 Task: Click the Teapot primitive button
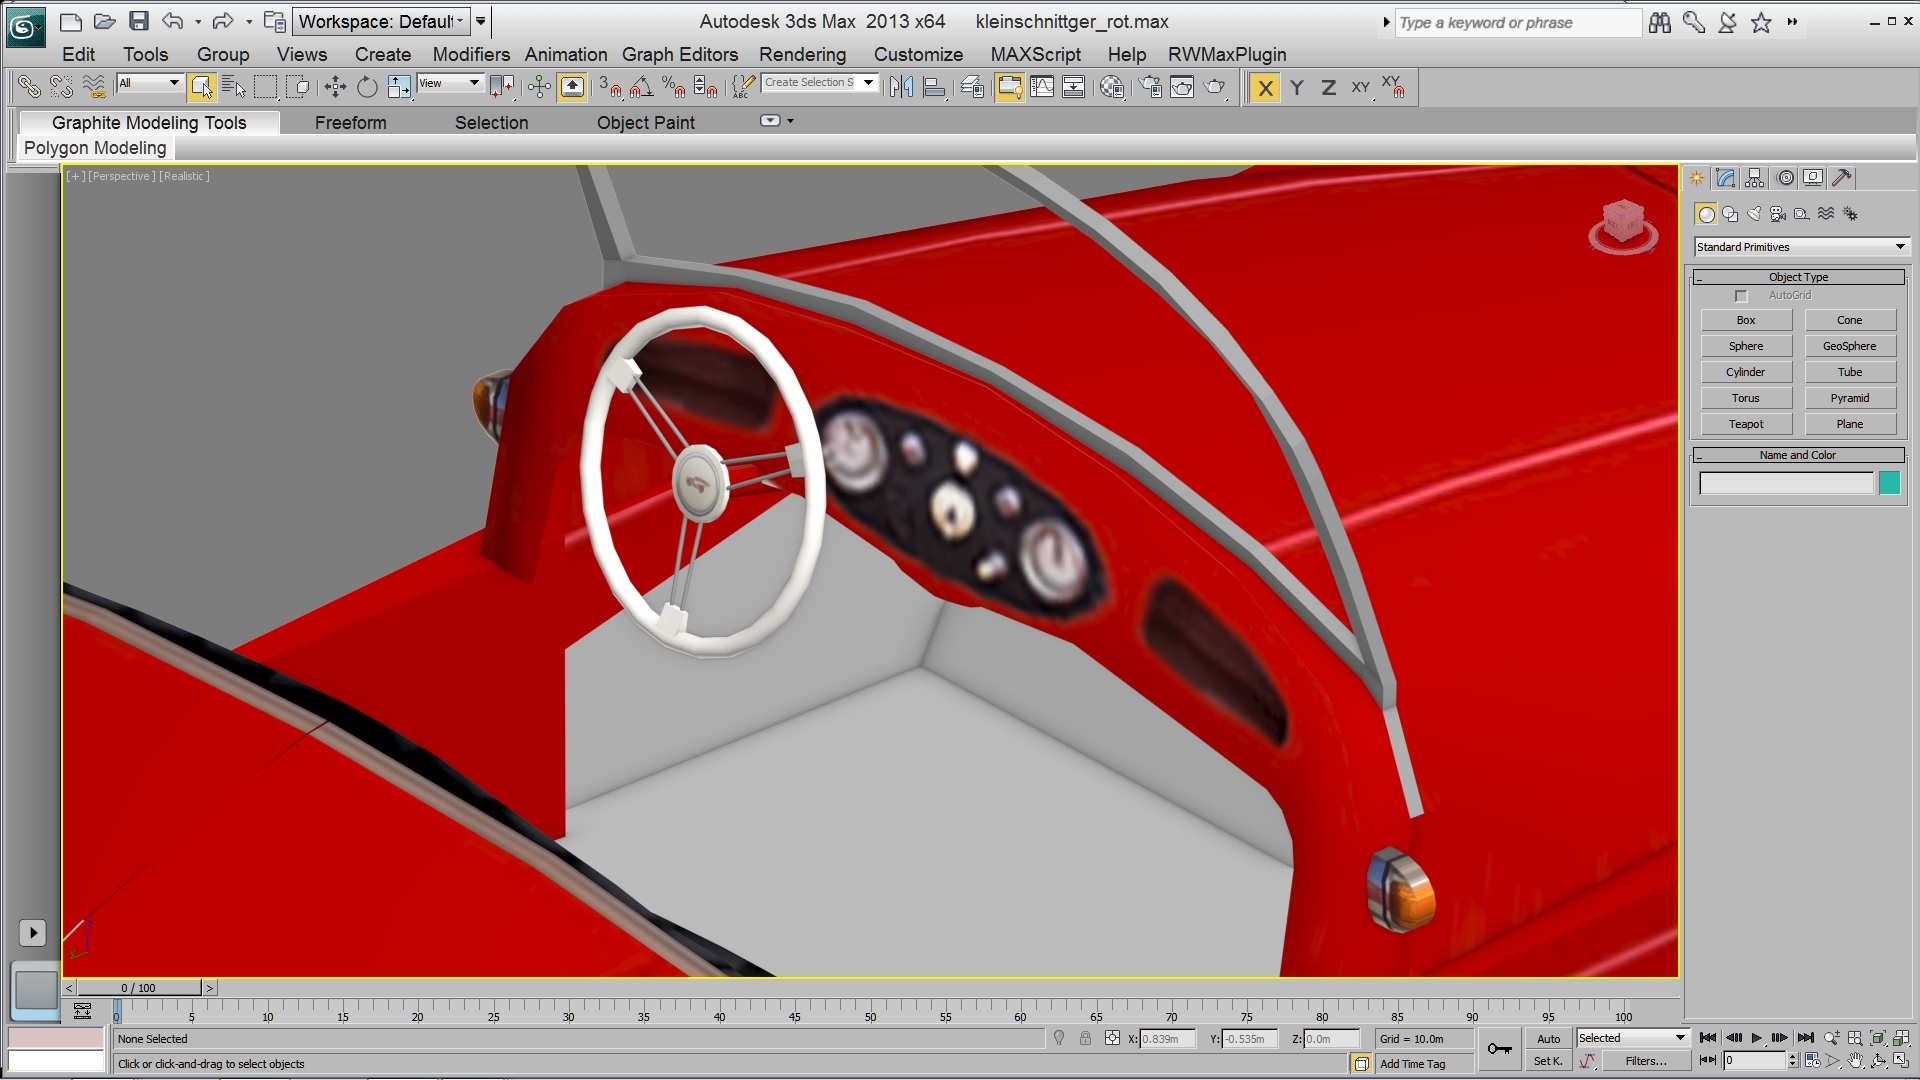pos(1746,424)
